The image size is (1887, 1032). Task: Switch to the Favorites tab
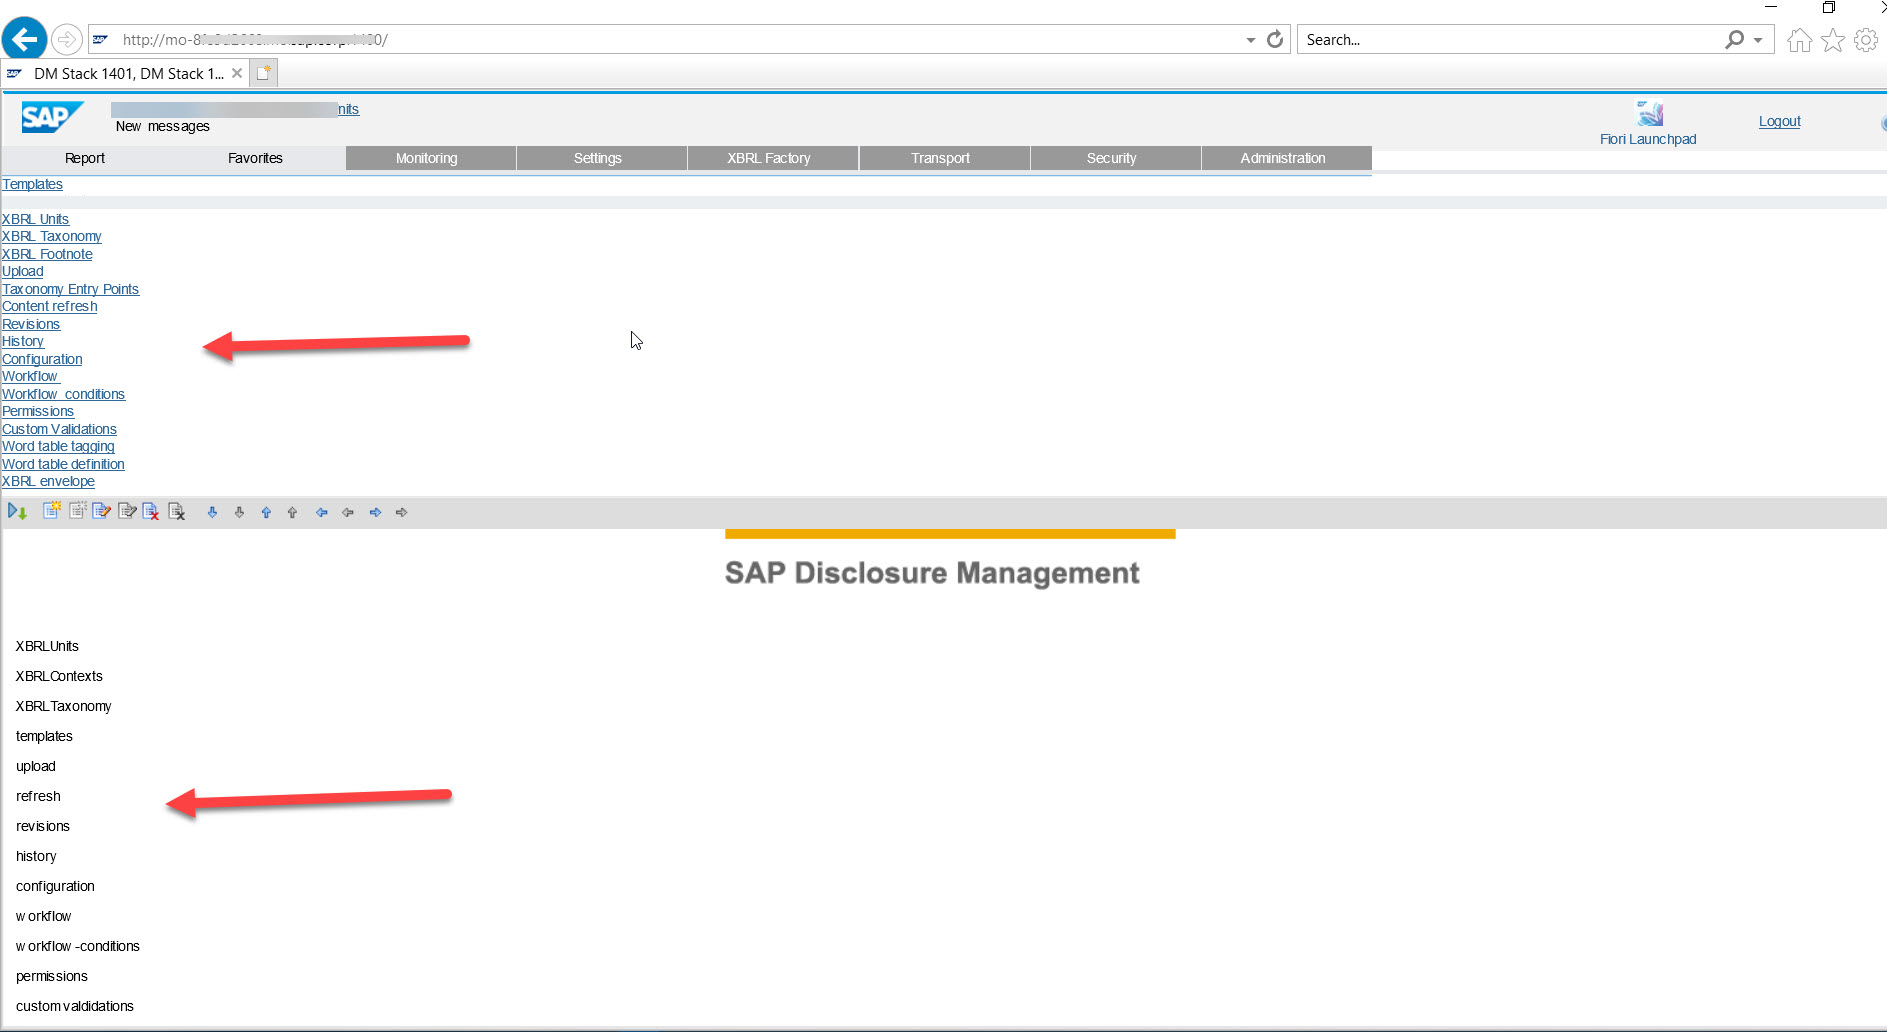click(255, 158)
